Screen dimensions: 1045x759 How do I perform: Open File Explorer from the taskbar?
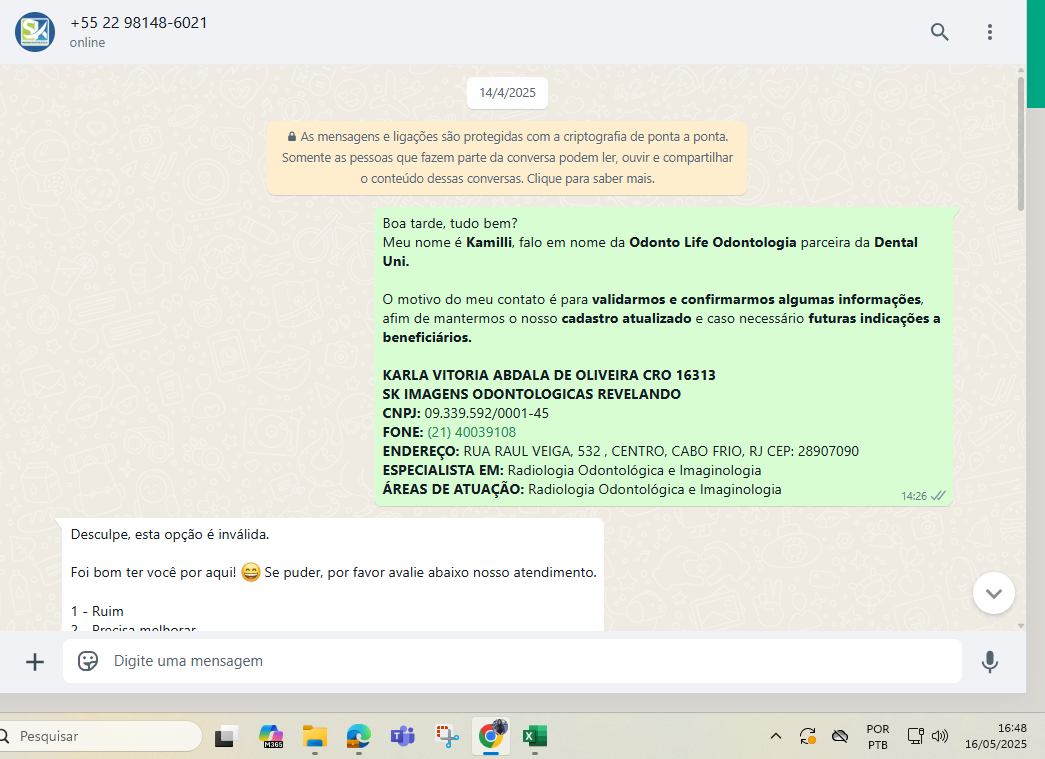pos(315,736)
